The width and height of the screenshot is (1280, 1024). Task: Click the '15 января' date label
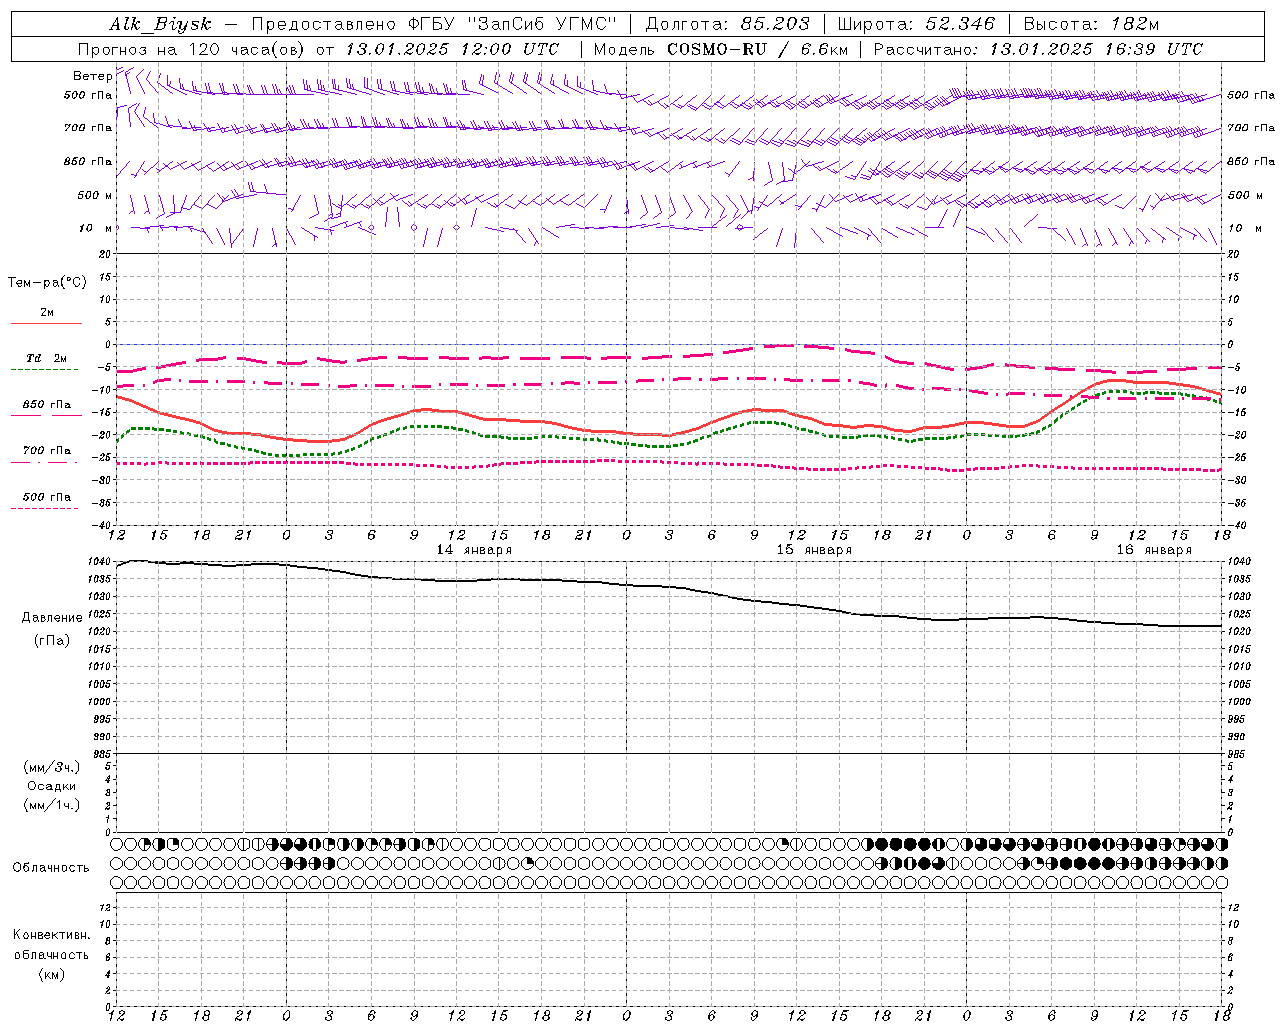(x=814, y=550)
